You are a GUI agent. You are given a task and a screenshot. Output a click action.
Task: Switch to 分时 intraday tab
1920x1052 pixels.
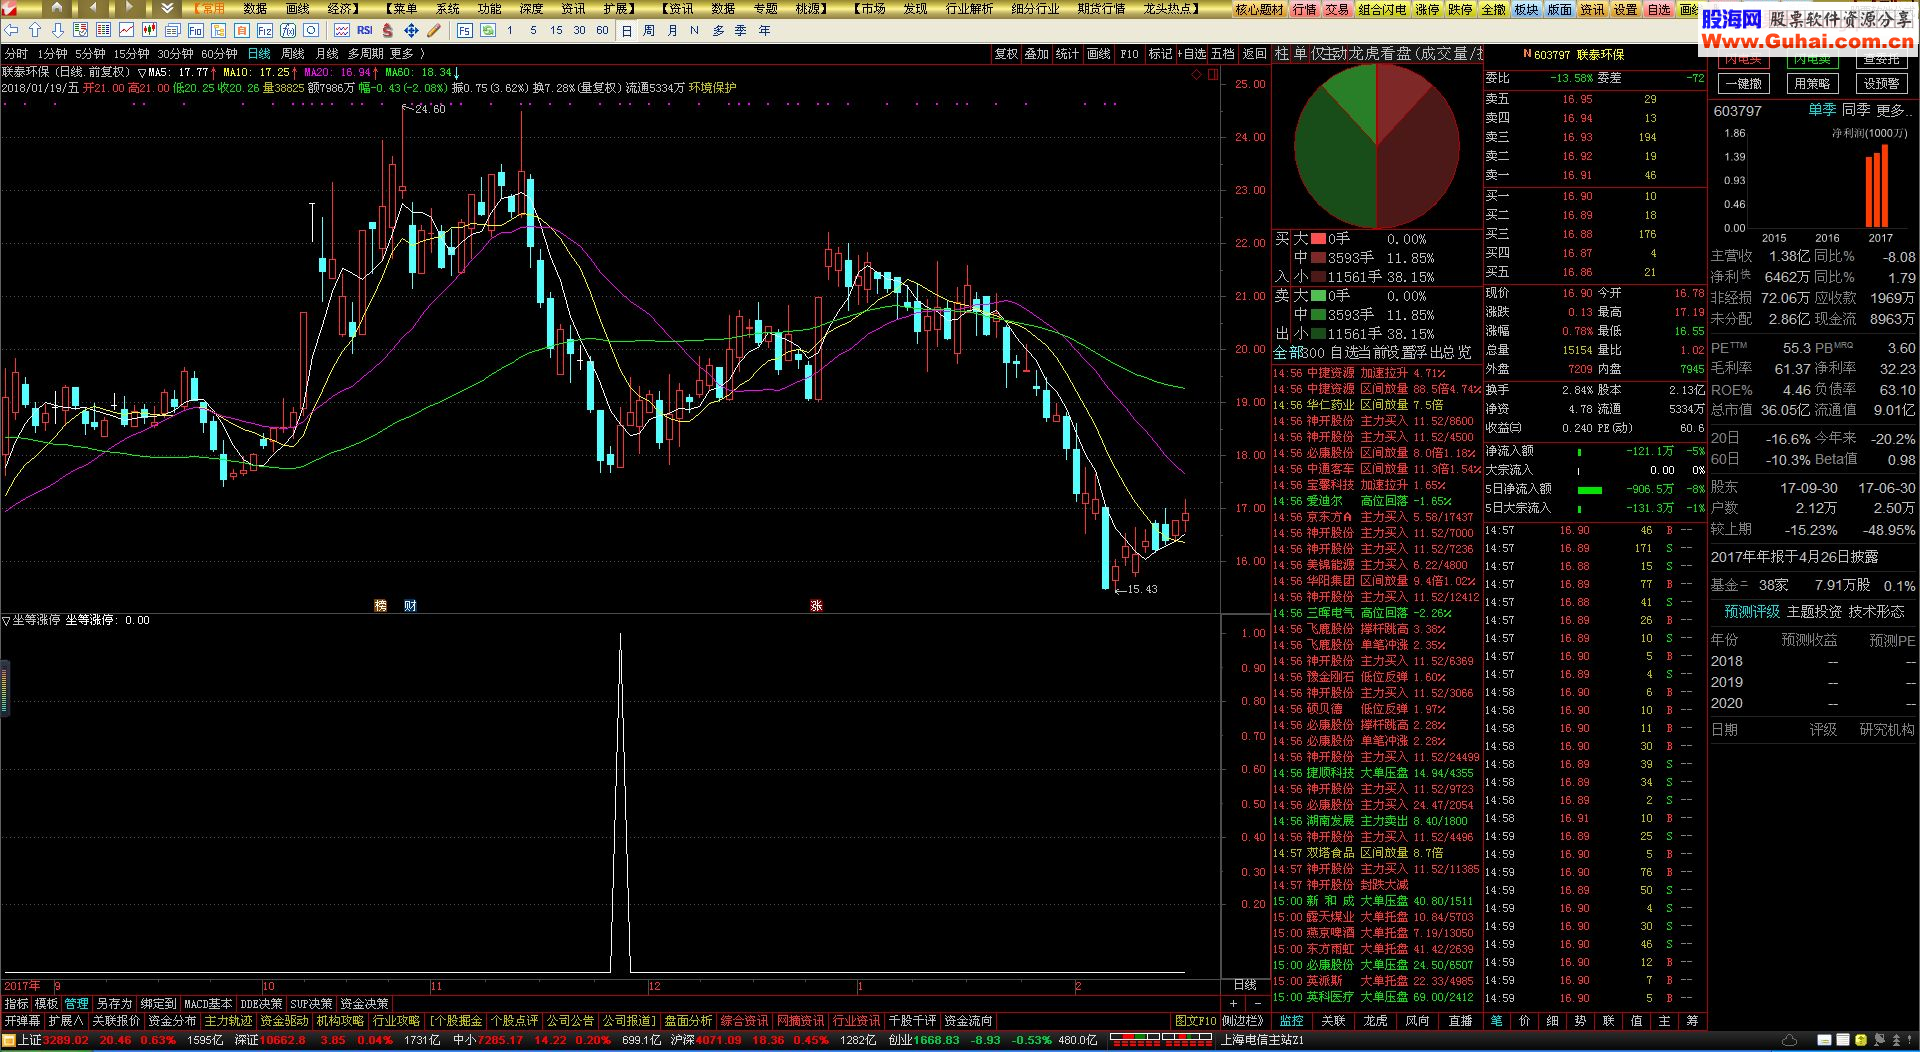coord(16,54)
